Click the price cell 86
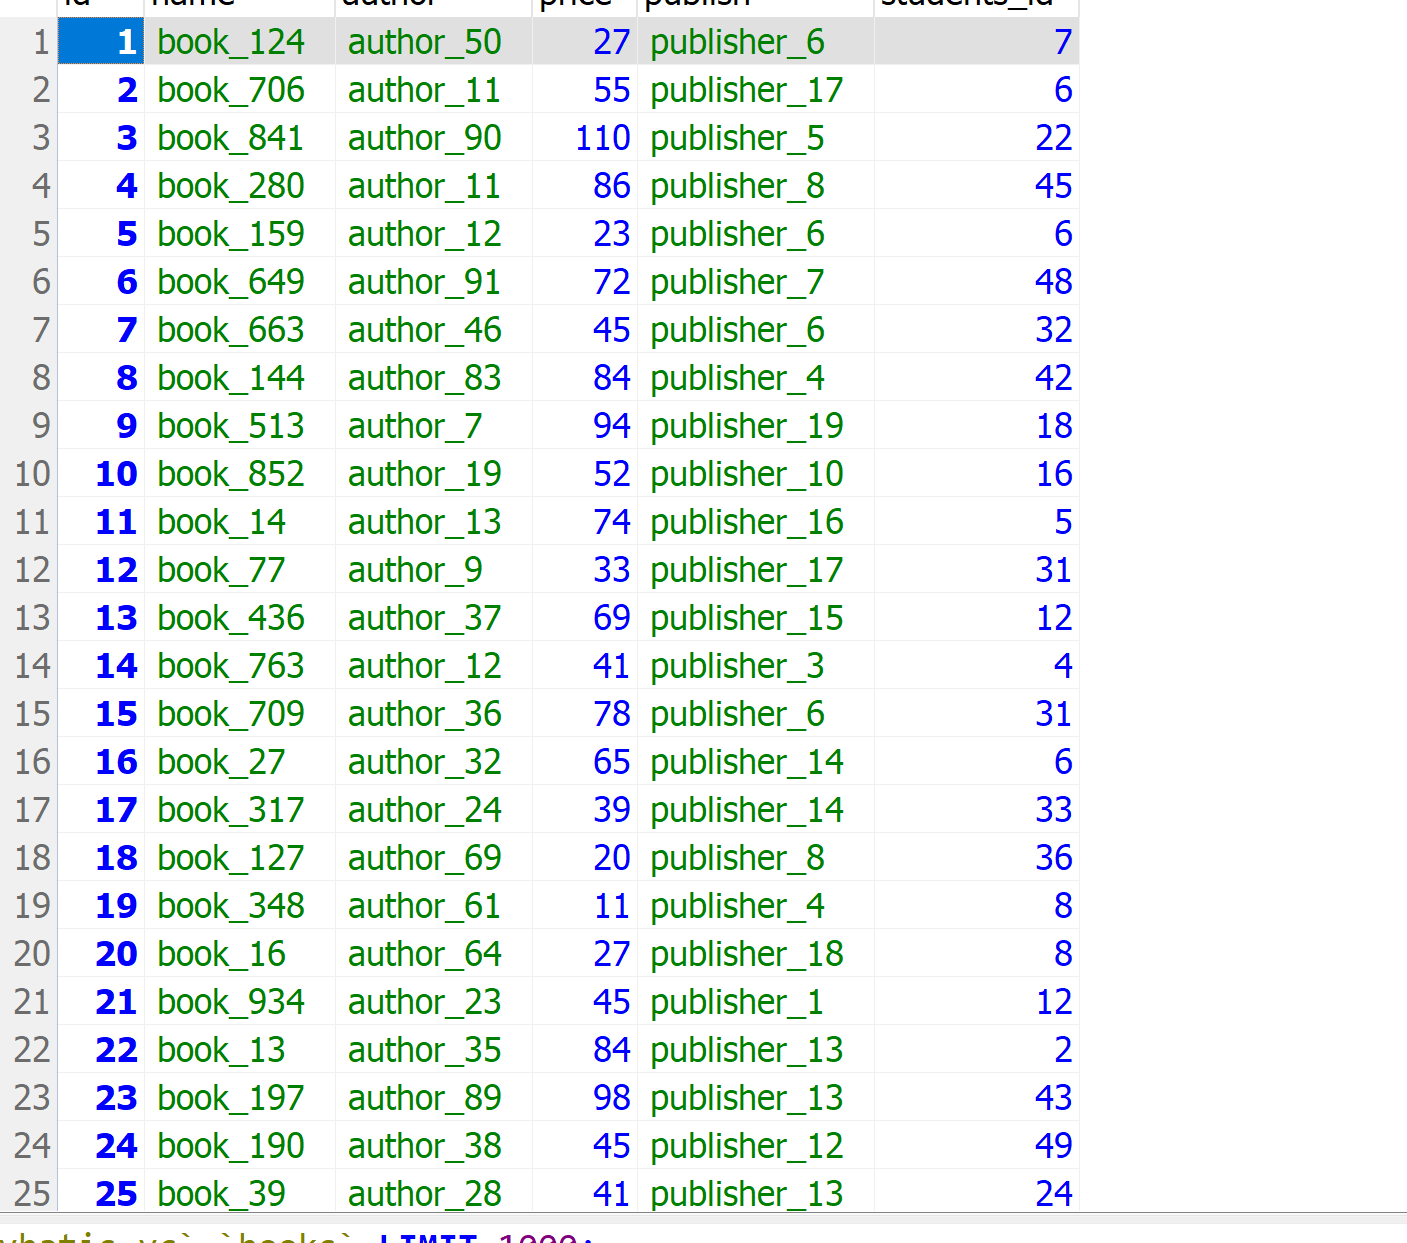 (584, 185)
